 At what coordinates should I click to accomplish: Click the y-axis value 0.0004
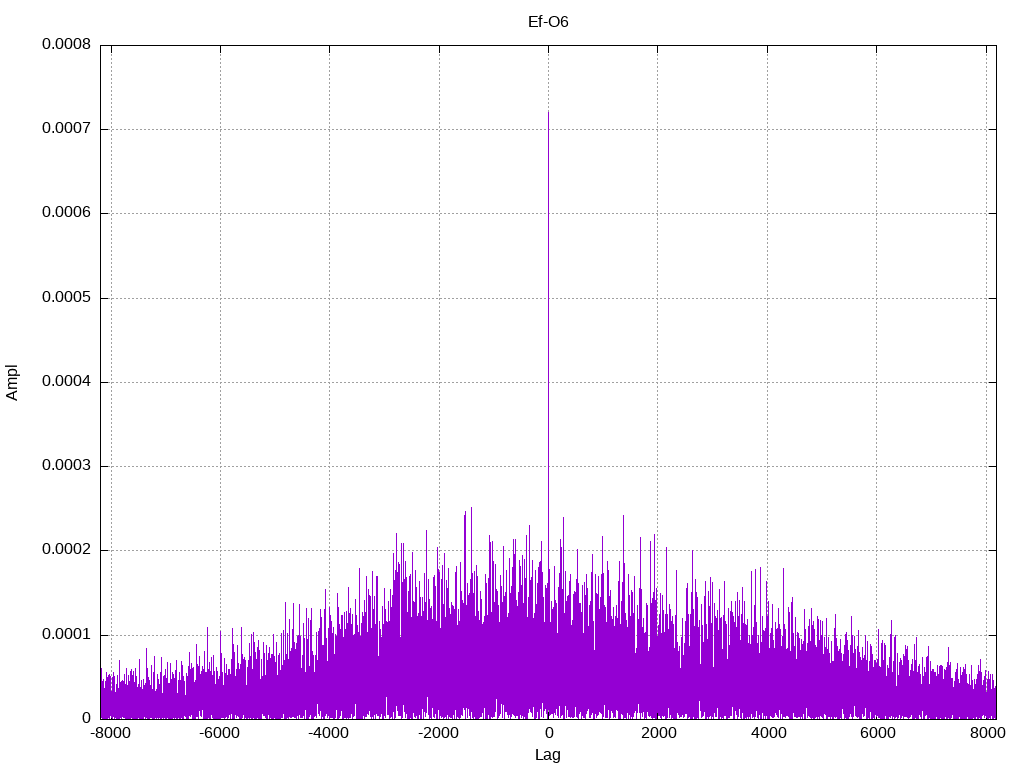67,382
